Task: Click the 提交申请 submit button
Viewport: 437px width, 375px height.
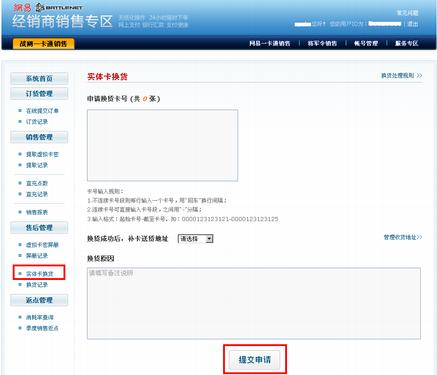Action: tap(255, 360)
